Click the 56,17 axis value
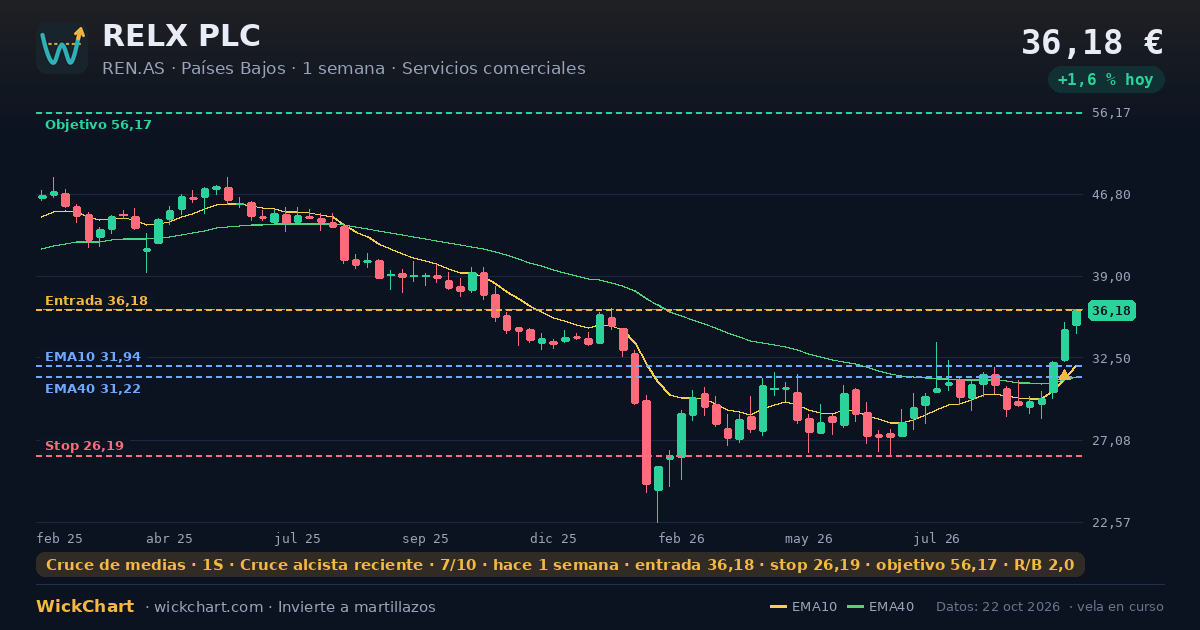This screenshot has height=630, width=1200. pos(1111,113)
